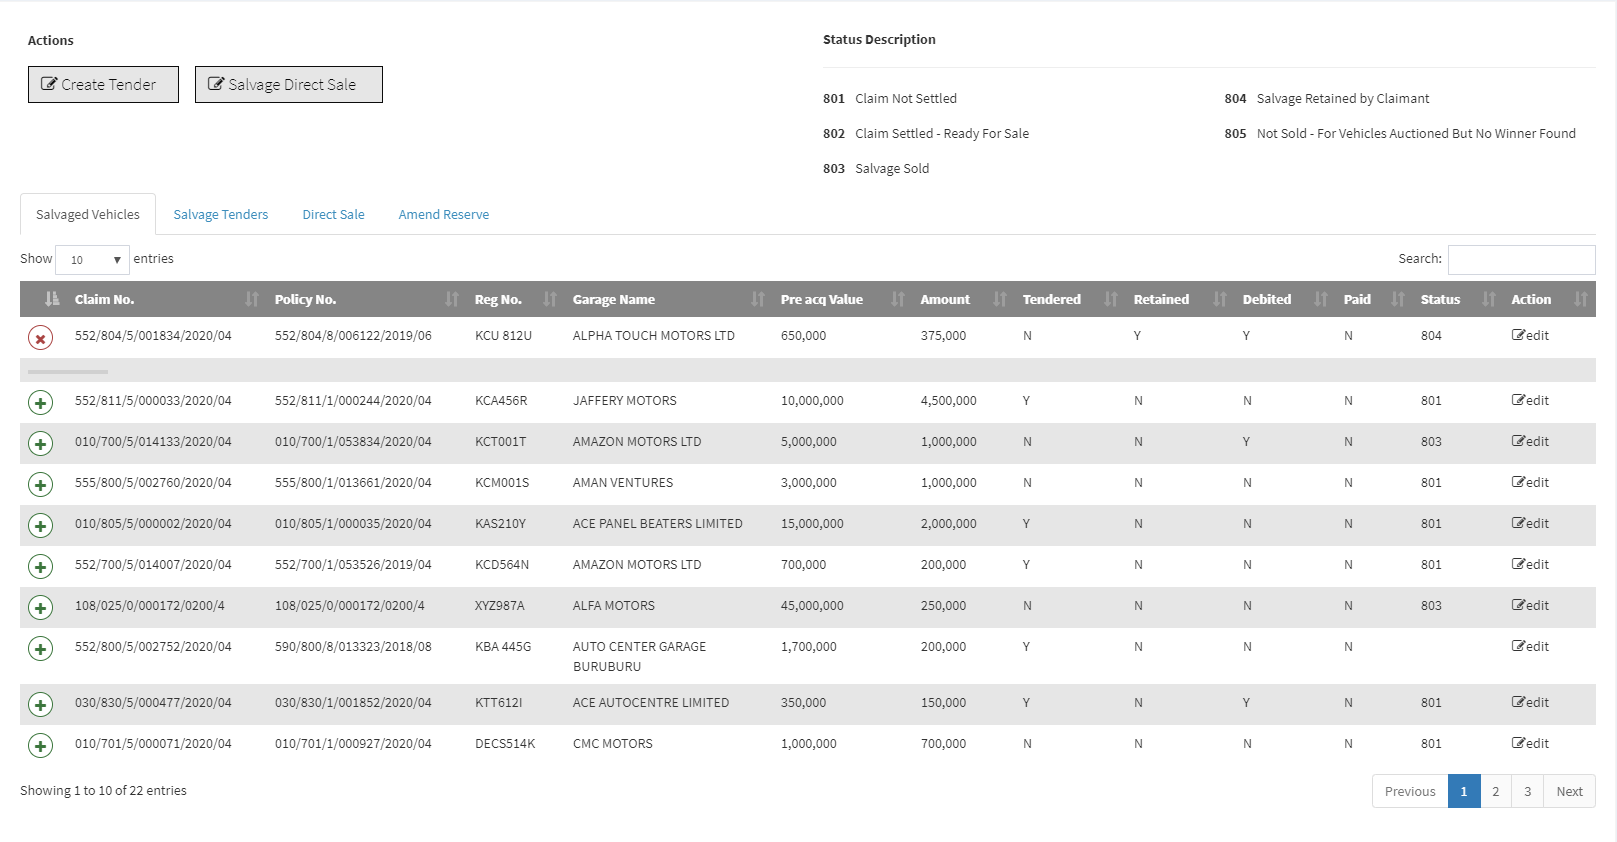Expand row for registration KCT001T
The width and height of the screenshot is (1617, 842).
click(x=40, y=444)
